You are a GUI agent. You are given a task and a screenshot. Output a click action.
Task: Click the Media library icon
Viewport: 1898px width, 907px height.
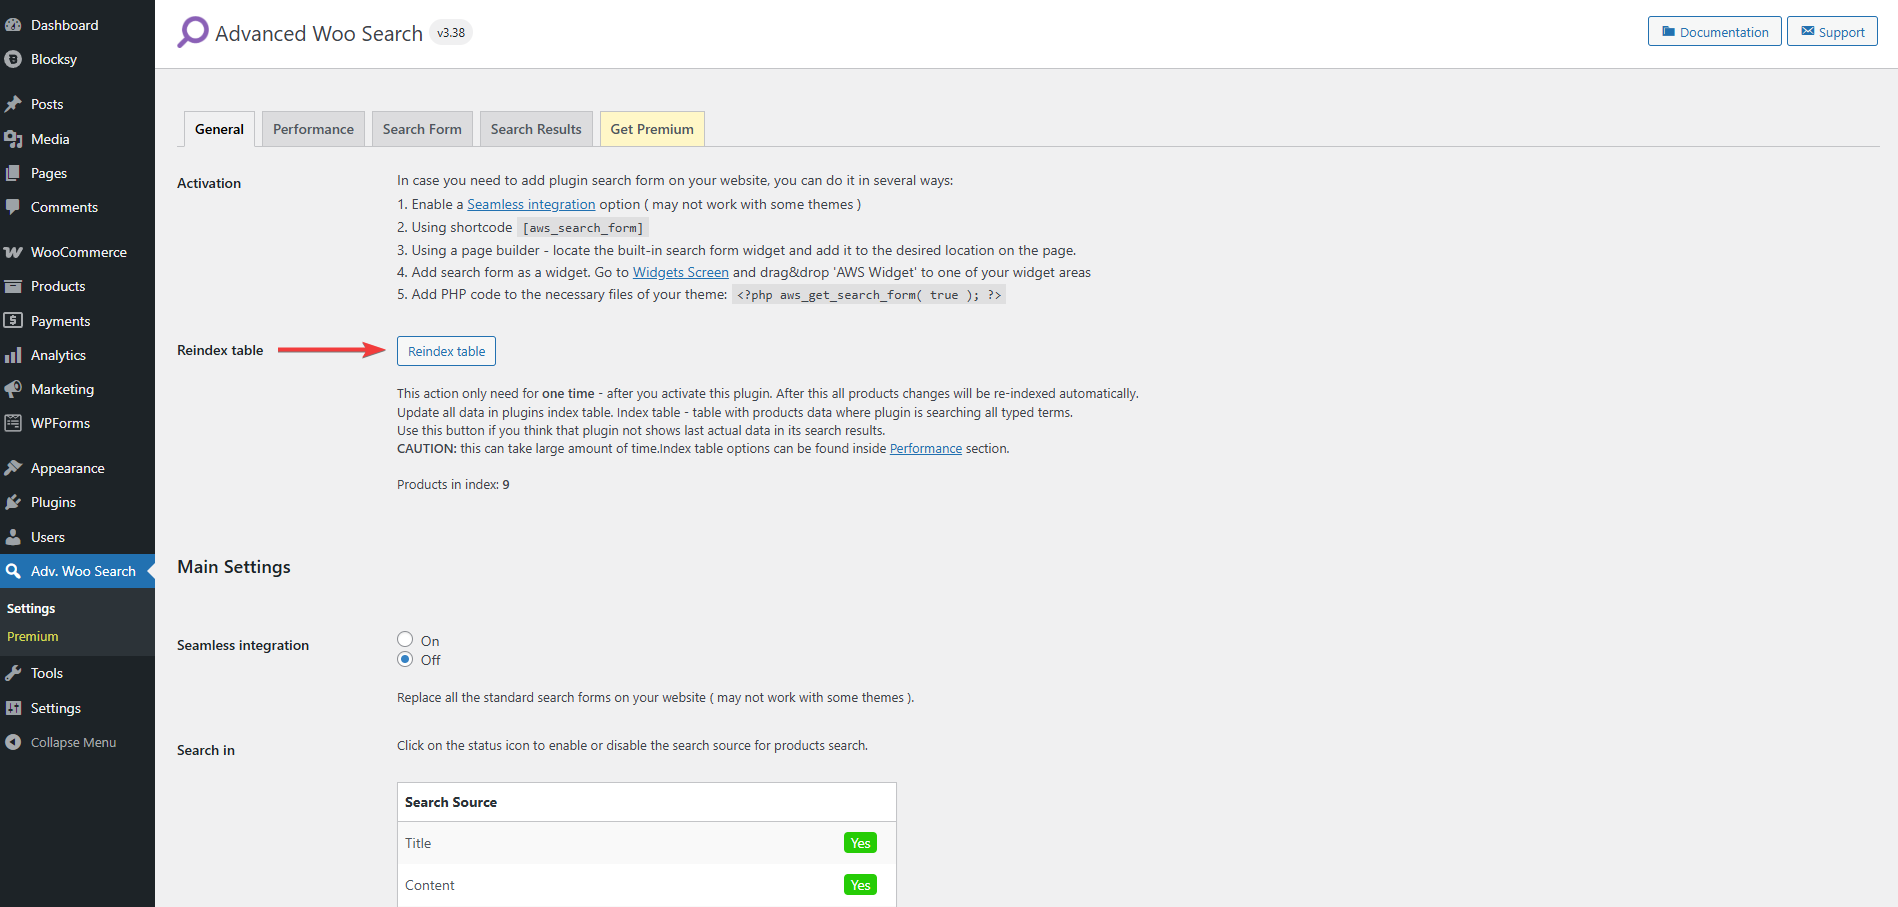coord(13,139)
